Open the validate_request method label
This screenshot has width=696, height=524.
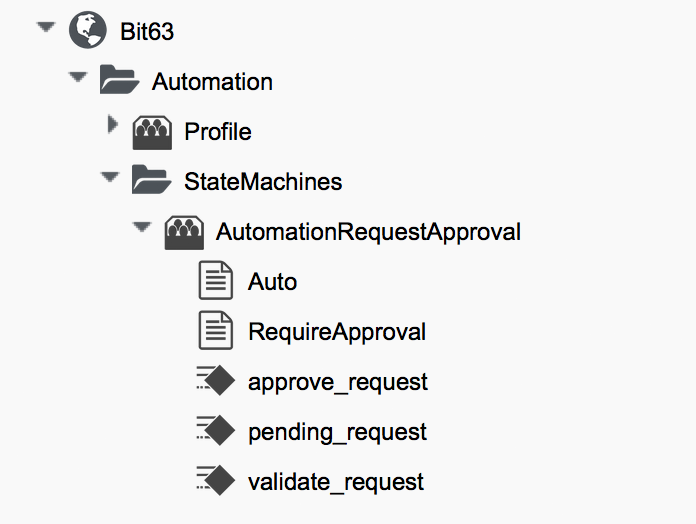tap(336, 482)
